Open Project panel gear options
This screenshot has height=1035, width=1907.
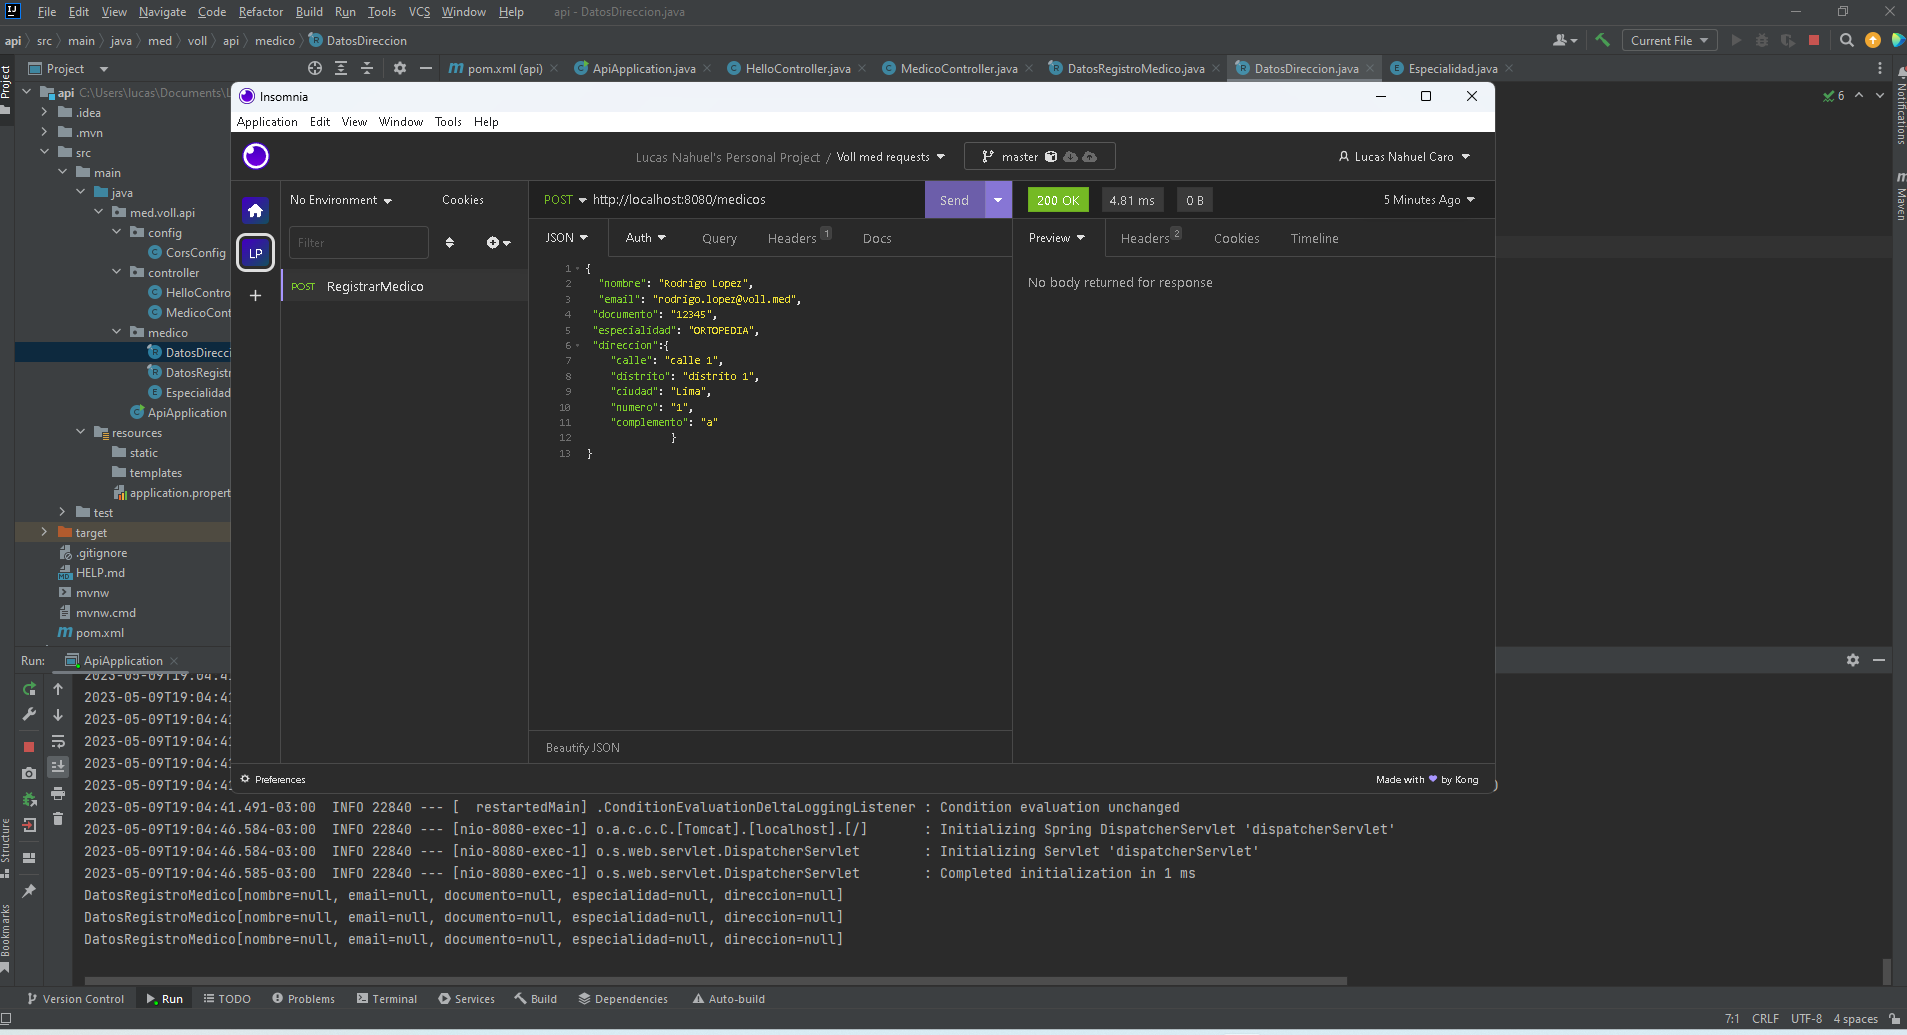pyautogui.click(x=400, y=68)
